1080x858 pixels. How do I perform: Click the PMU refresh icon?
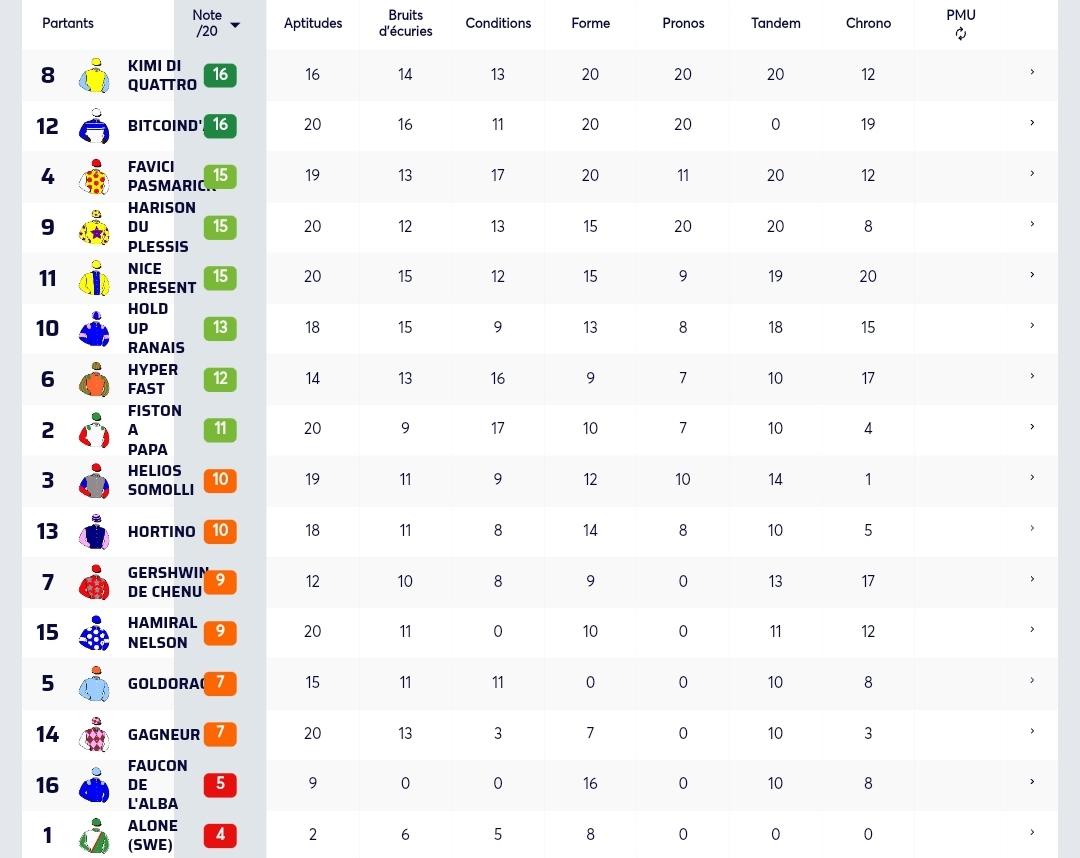(x=960, y=34)
